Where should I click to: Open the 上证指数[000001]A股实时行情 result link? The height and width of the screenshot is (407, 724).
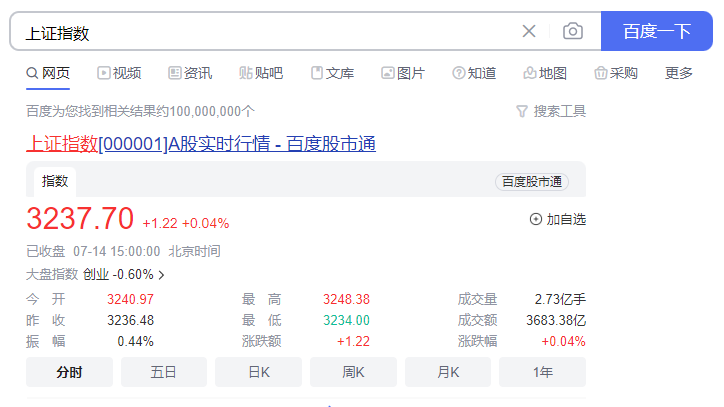[x=201, y=144]
